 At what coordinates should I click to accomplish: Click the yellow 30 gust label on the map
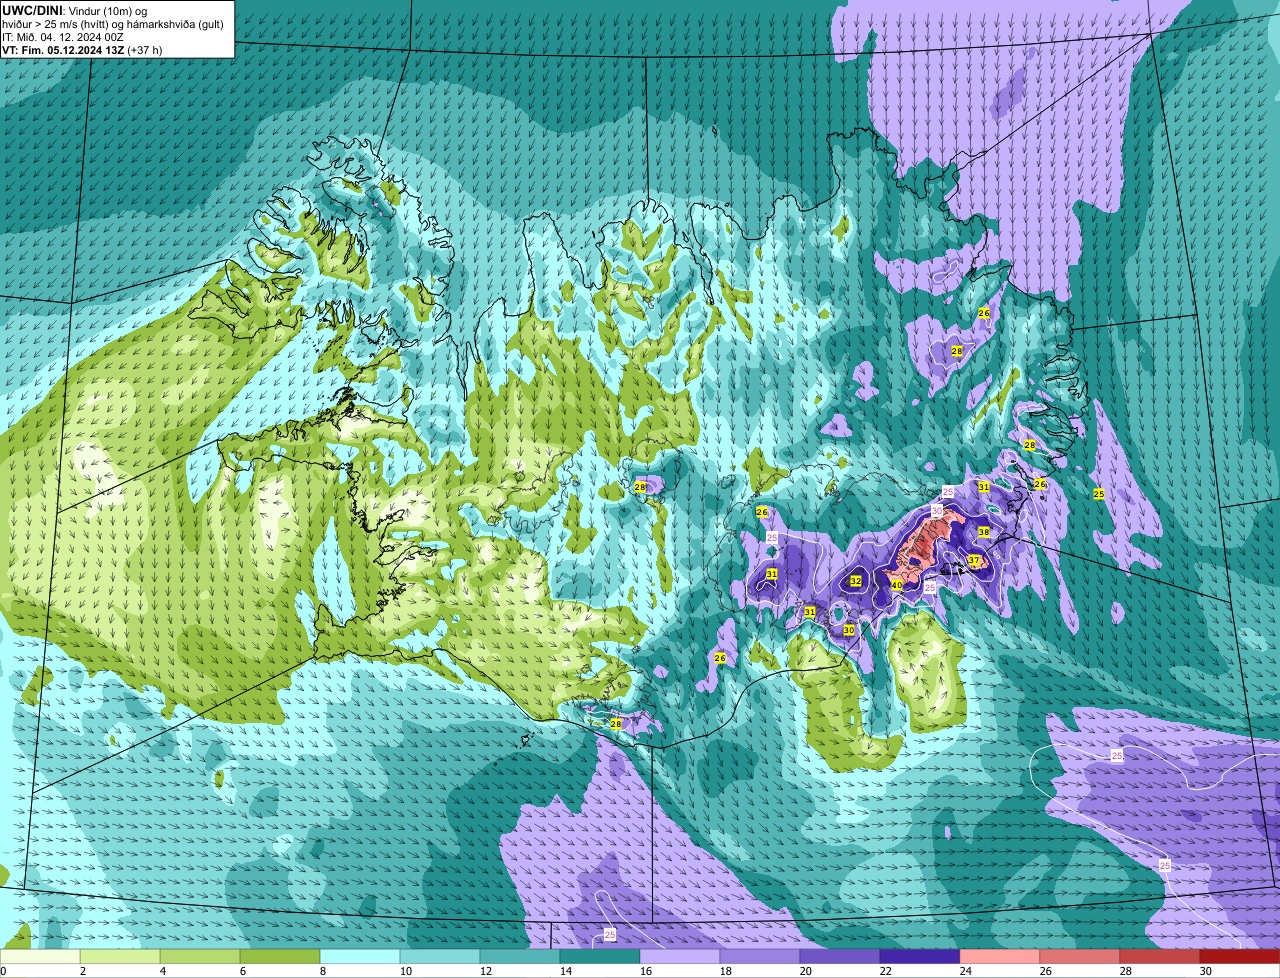pyautogui.click(x=849, y=630)
